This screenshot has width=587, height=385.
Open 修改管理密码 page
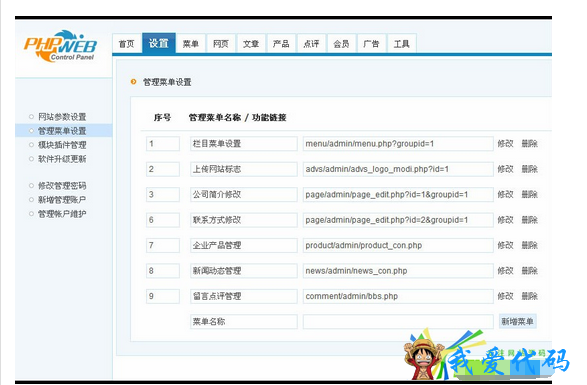click(x=62, y=186)
